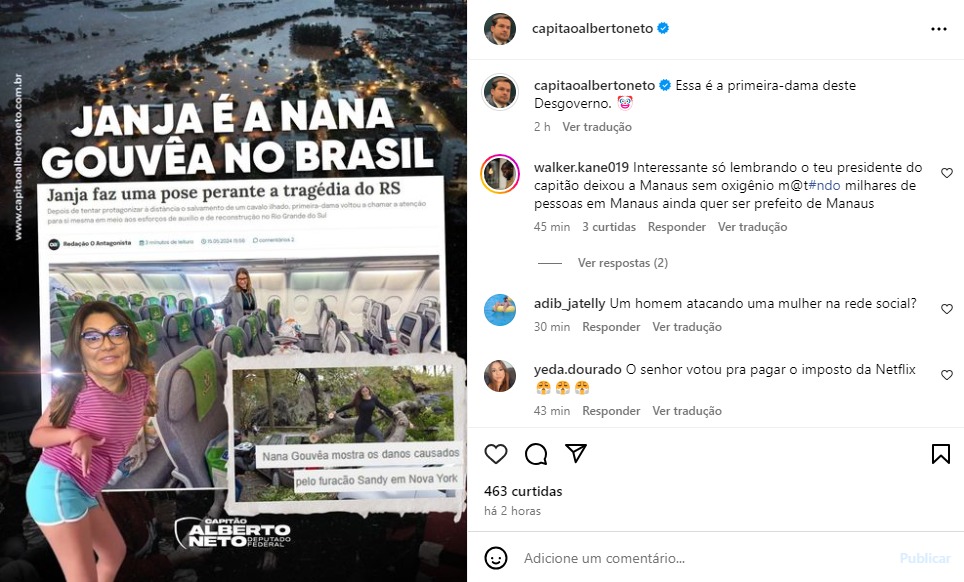Open emoji picker in the comment box

[x=496, y=558]
